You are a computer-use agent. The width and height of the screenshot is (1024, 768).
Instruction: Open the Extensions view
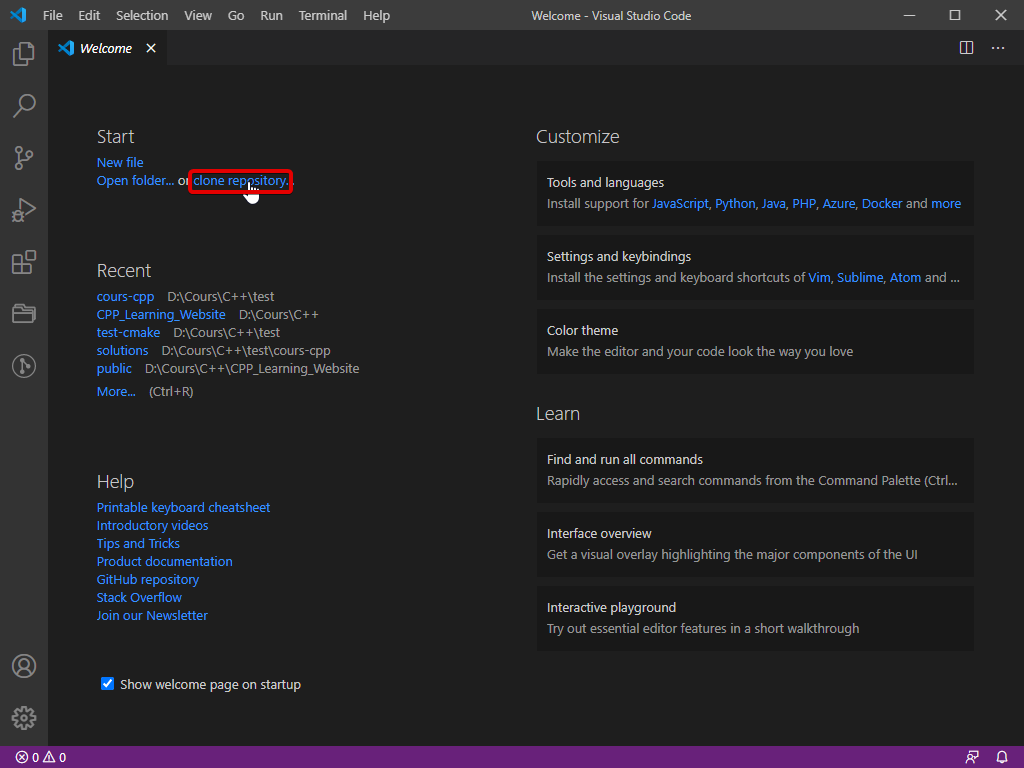[24, 263]
